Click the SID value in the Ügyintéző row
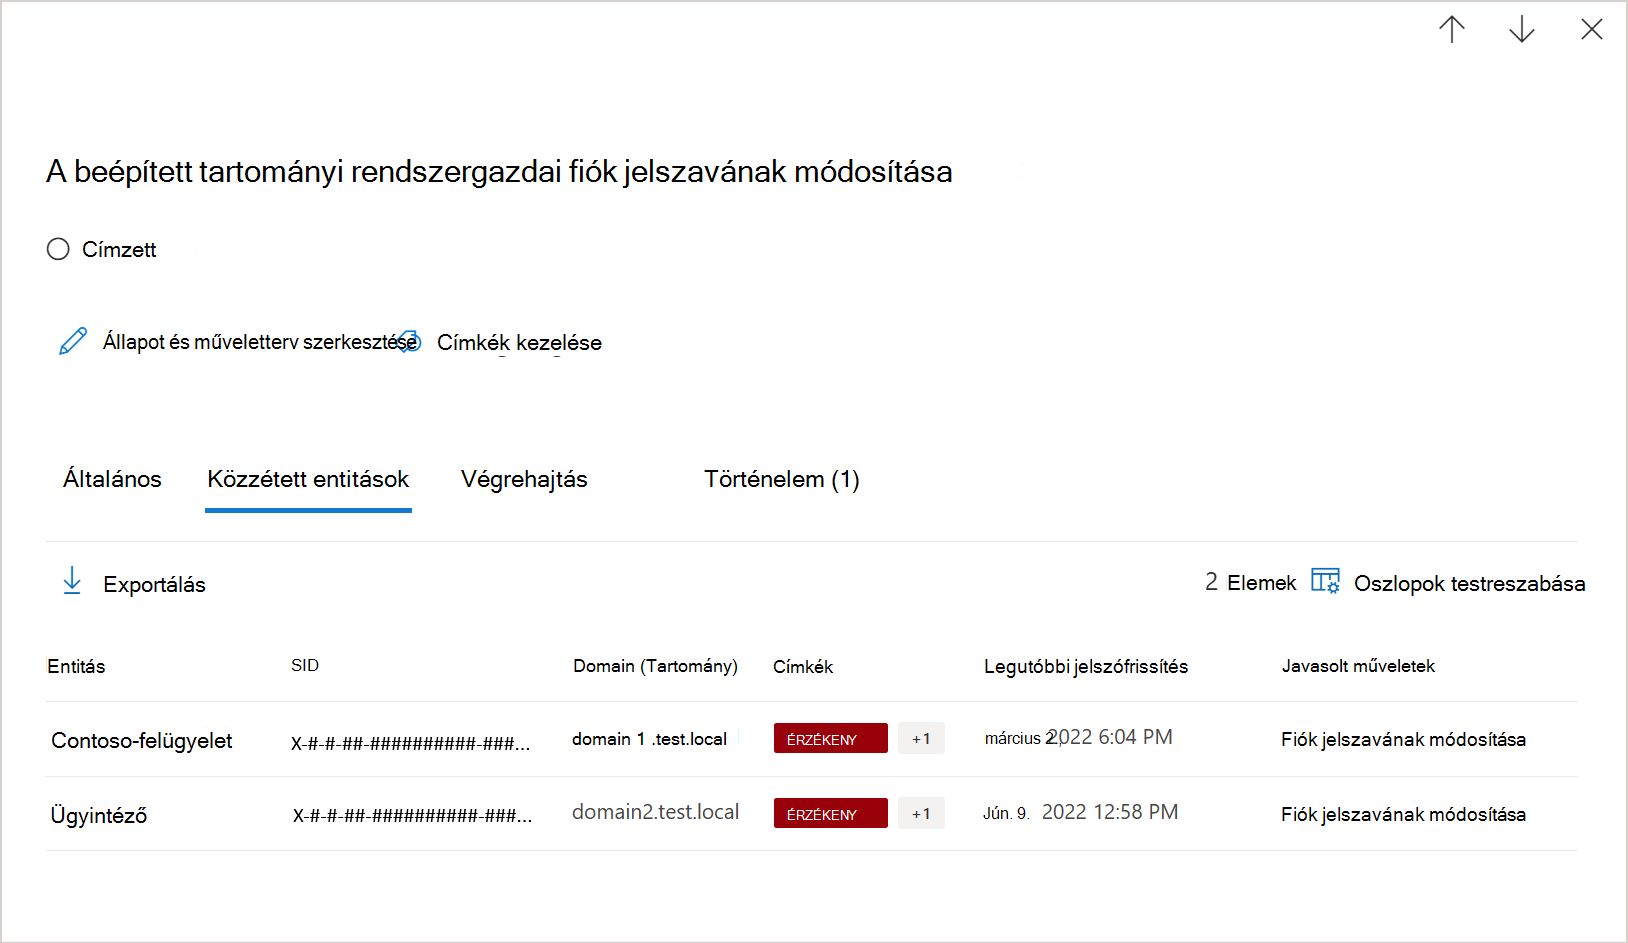Image resolution: width=1628 pixels, height=943 pixels. coord(412,815)
